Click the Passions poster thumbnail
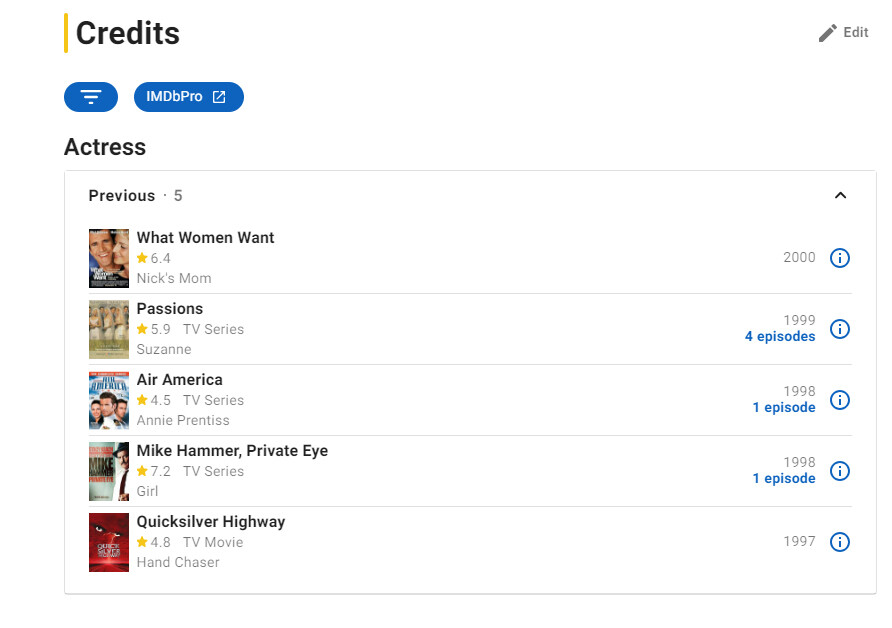Image resolution: width=892 pixels, height=628 pixels. point(109,329)
